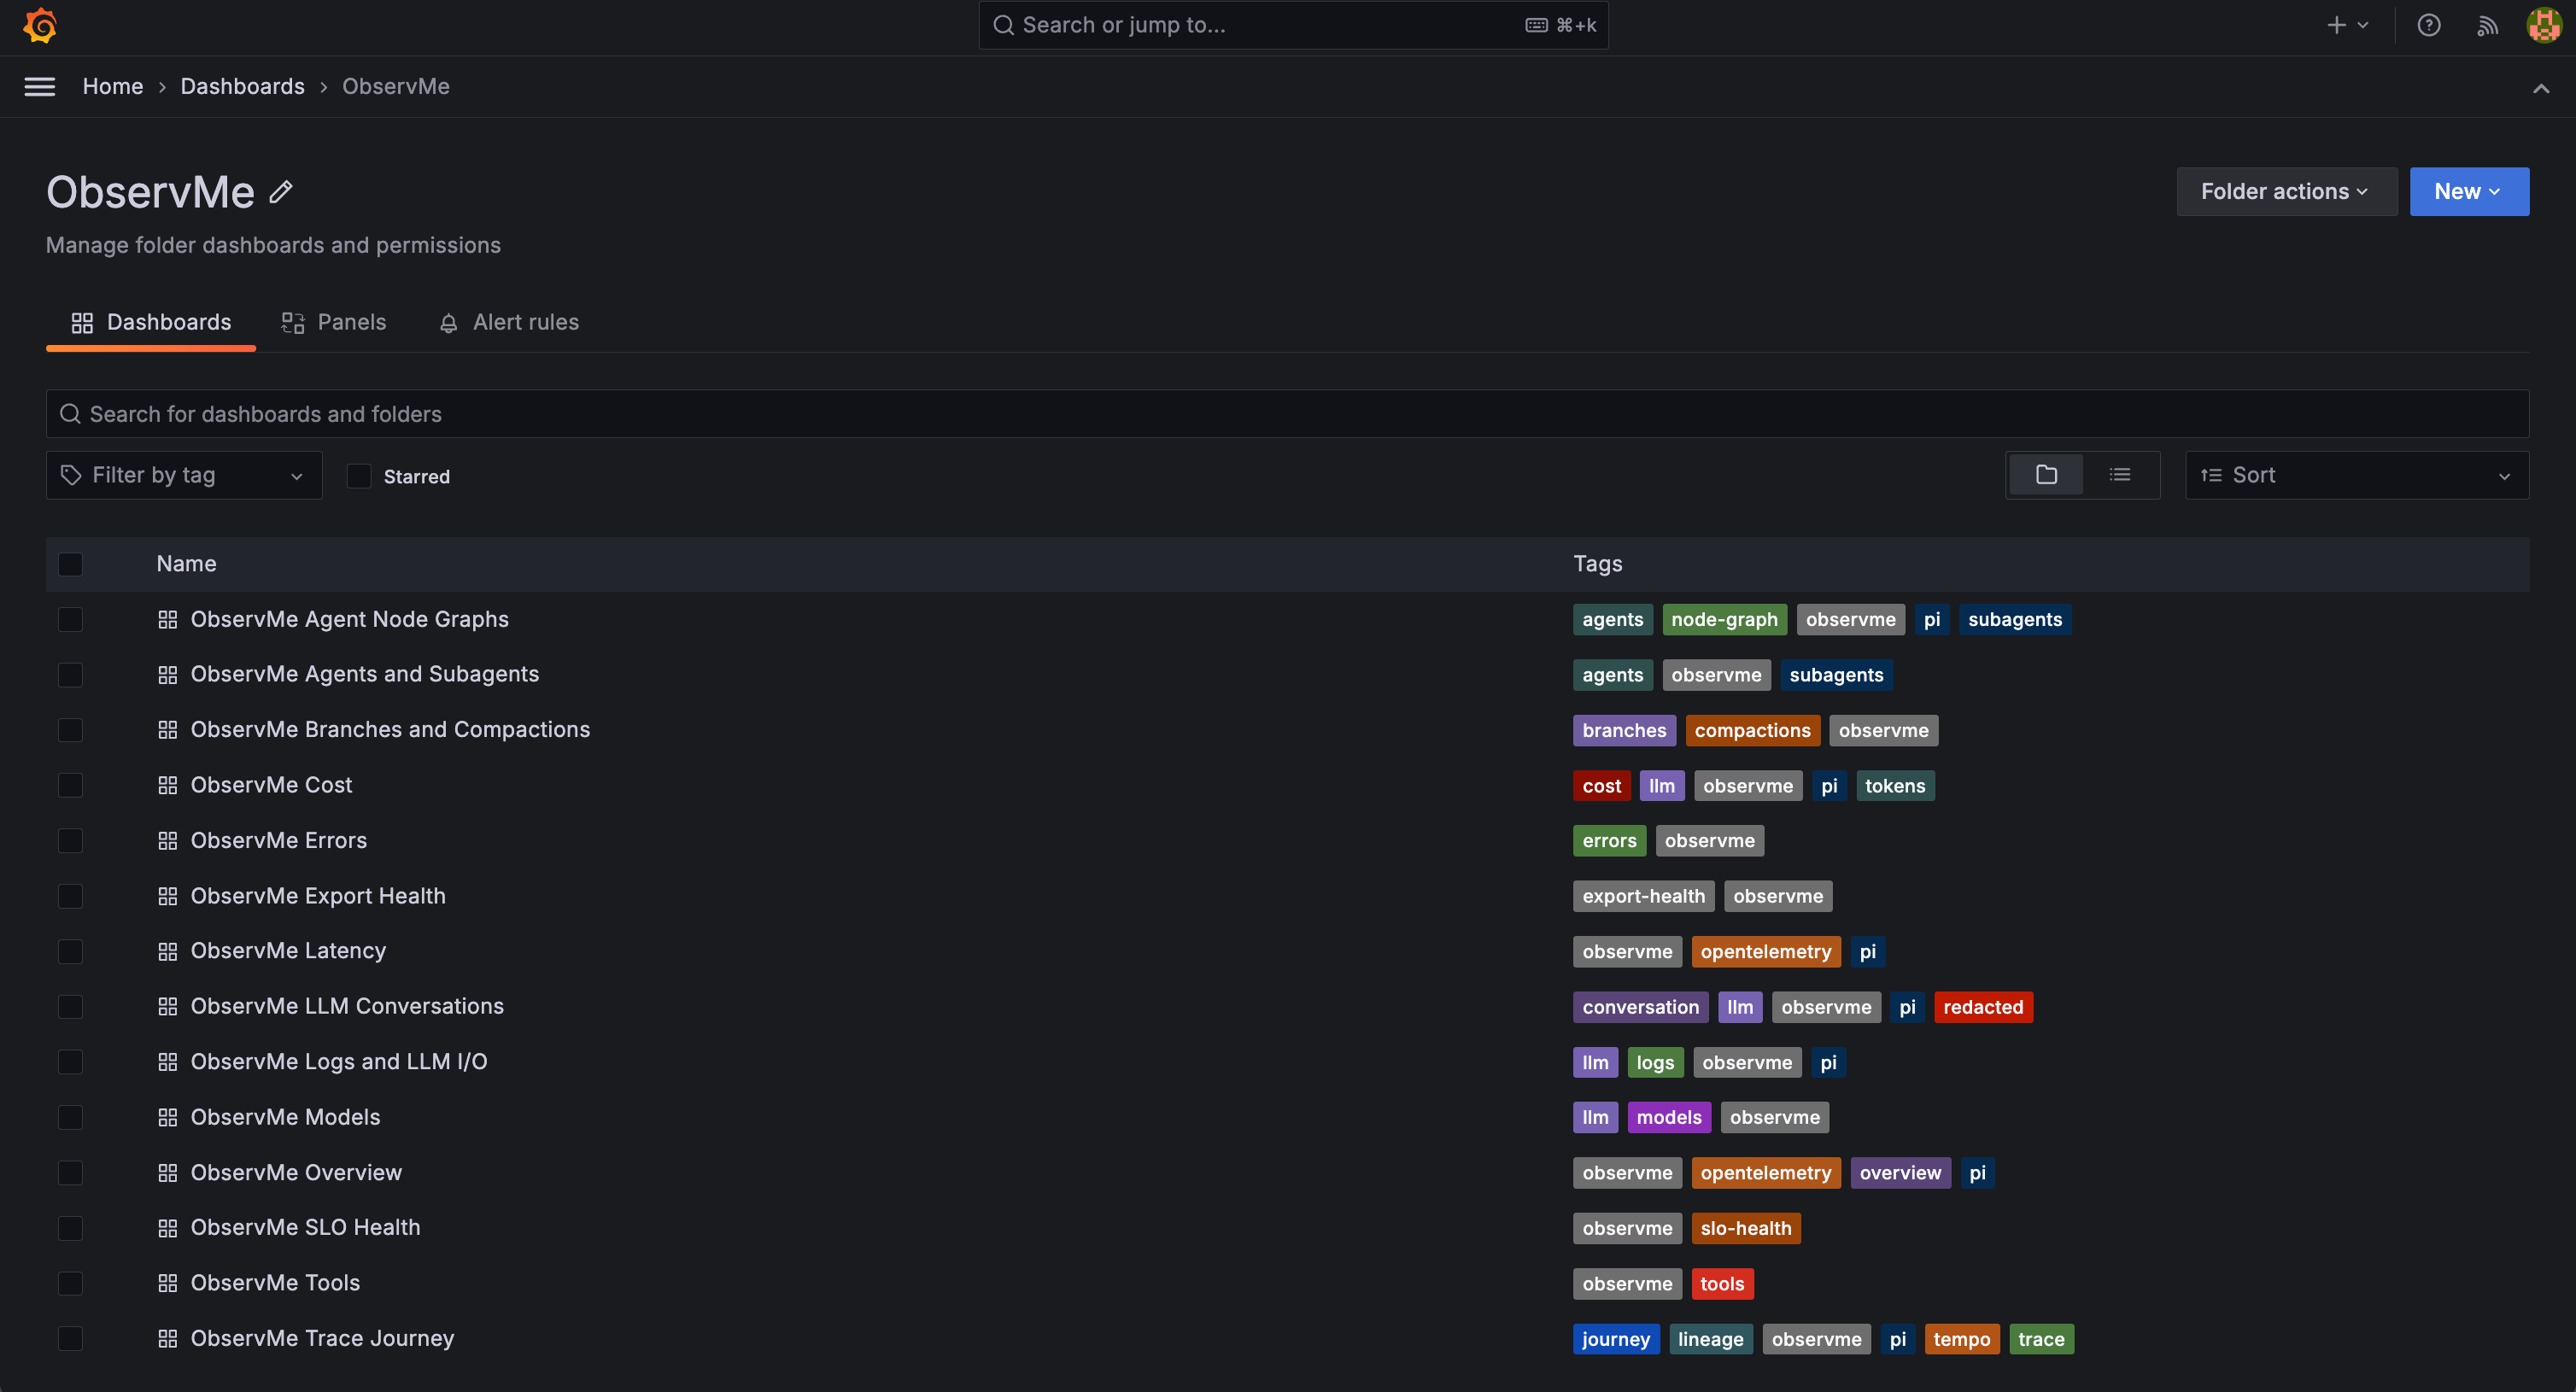Image resolution: width=2576 pixels, height=1392 pixels.
Task: Open ObservMe Branches and Compactions dashboard
Action: coord(390,730)
